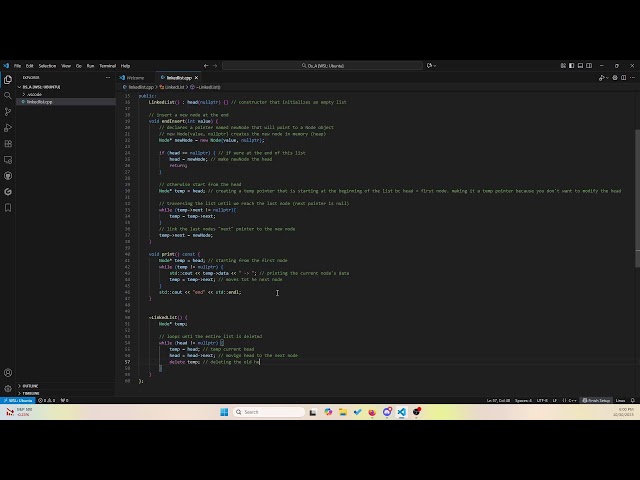640x480 pixels.
Task: Close the linkedlist.cpp tab
Action: 196,78
